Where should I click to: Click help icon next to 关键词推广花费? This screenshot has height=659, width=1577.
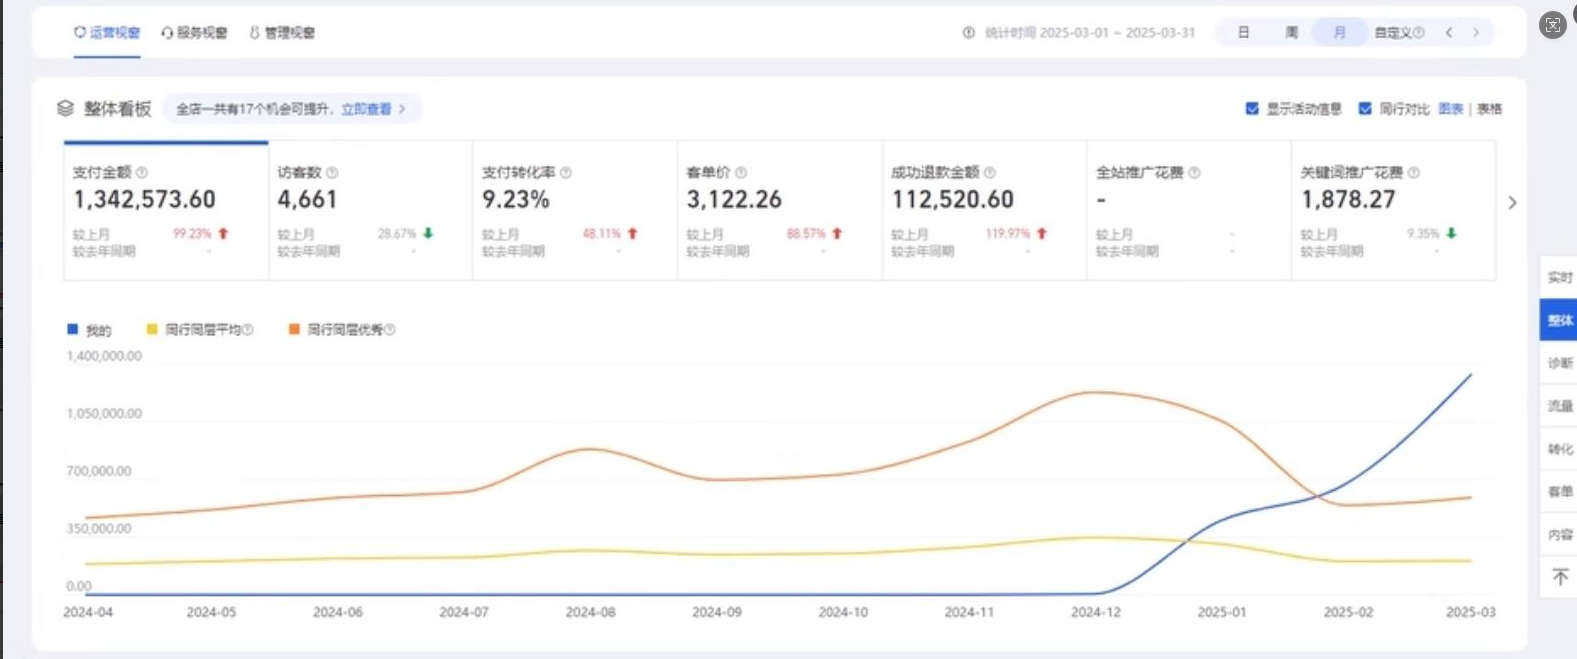(x=1414, y=173)
